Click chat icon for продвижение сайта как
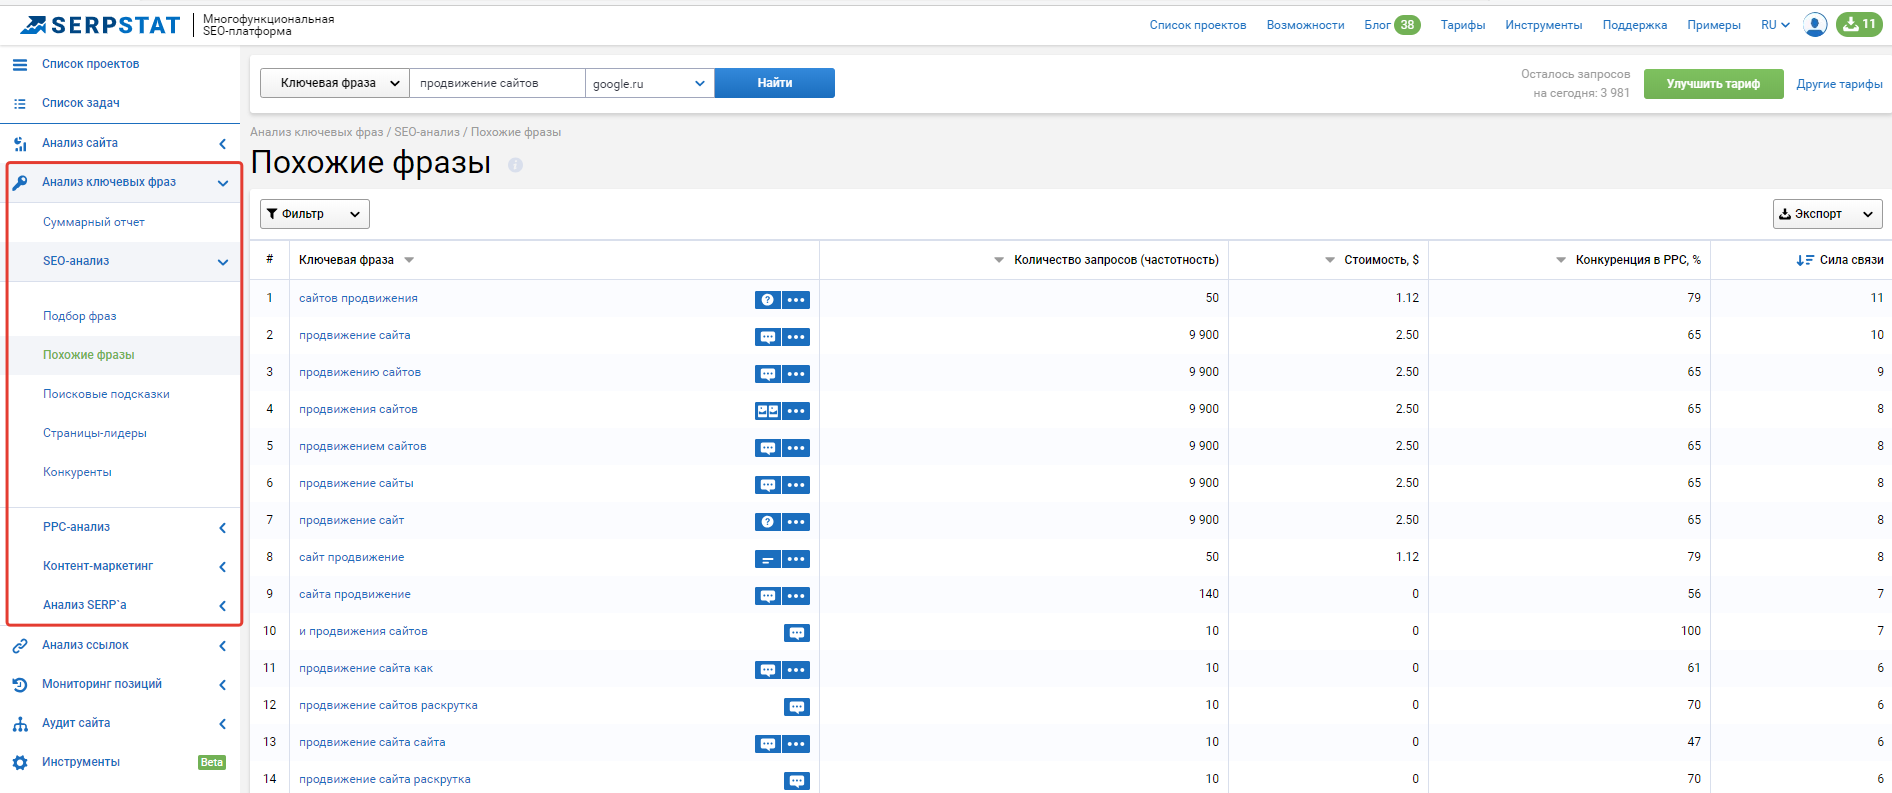The image size is (1892, 793). (x=767, y=670)
